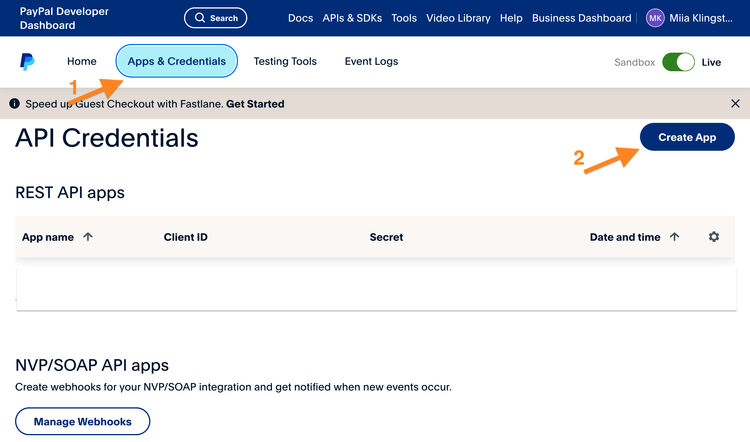Go to the Business Dashboard link
This screenshot has width=750, height=442.
(582, 18)
